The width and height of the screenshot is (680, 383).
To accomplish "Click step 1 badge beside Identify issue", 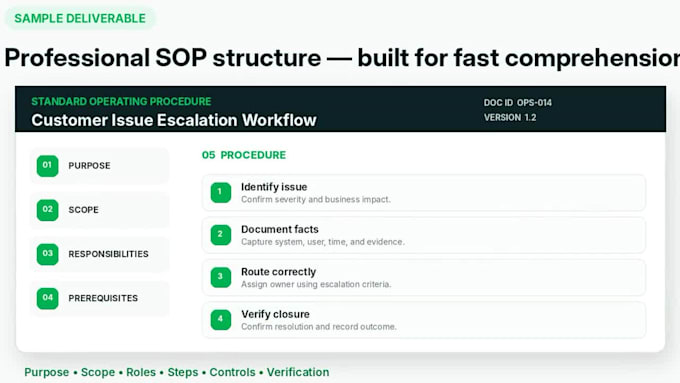I will pyautogui.click(x=221, y=193).
